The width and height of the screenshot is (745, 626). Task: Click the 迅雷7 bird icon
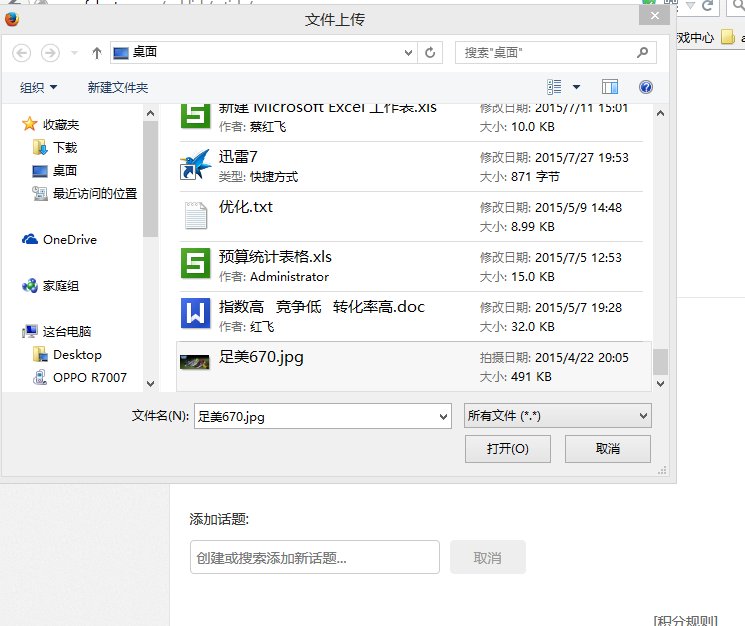click(x=195, y=164)
